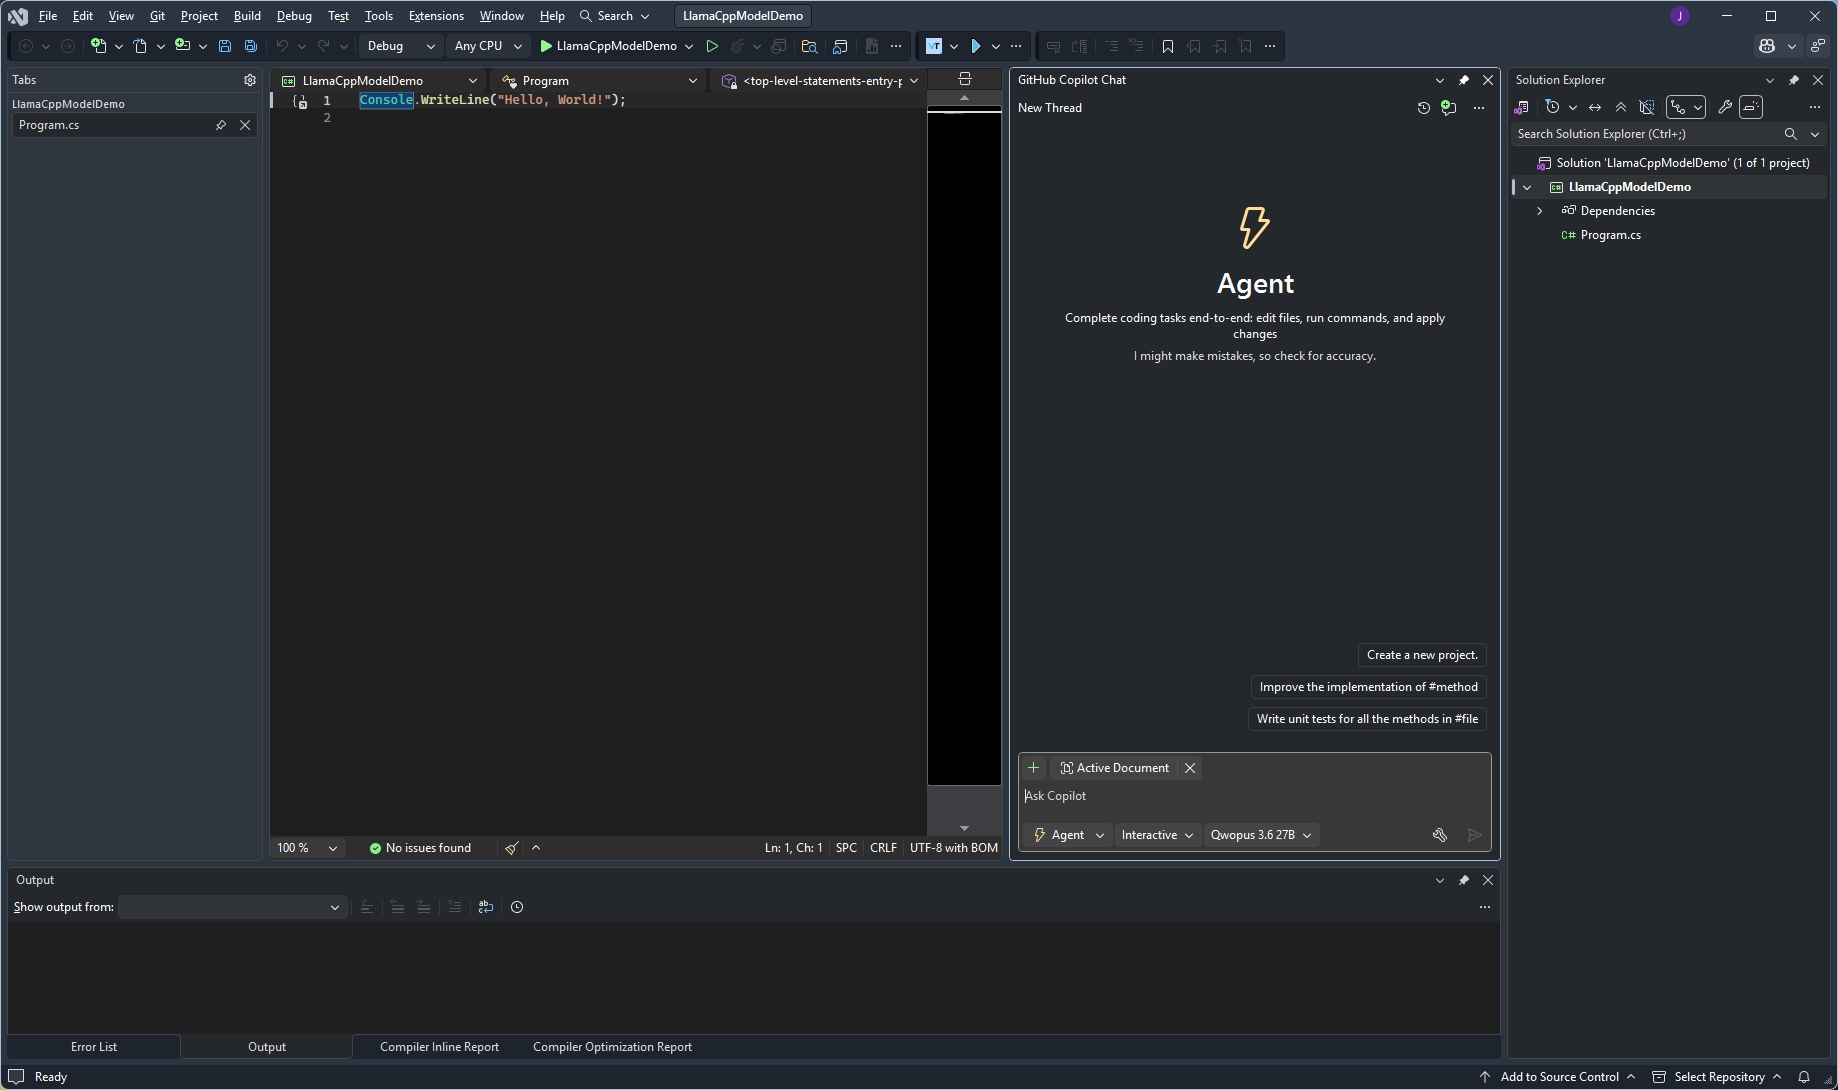The height and width of the screenshot is (1090, 1838).
Task: Switch to the Compiler Optimization Report tab
Action: (x=612, y=1047)
